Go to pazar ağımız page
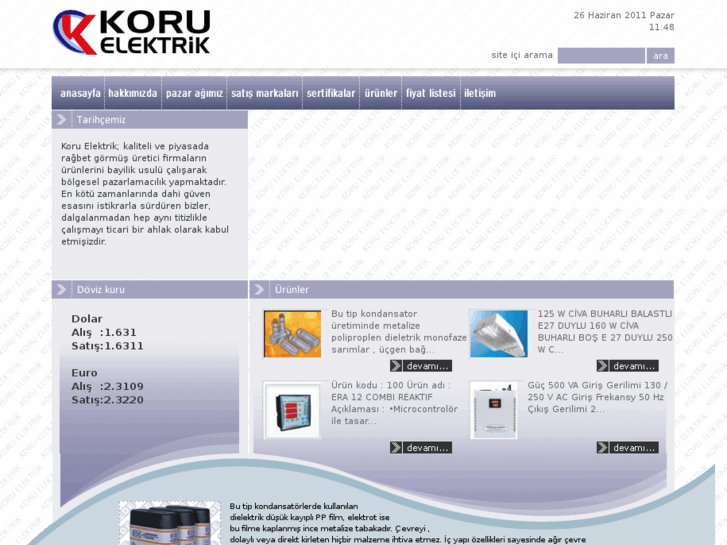Image resolution: width=727 pixels, height=545 pixels. (194, 93)
